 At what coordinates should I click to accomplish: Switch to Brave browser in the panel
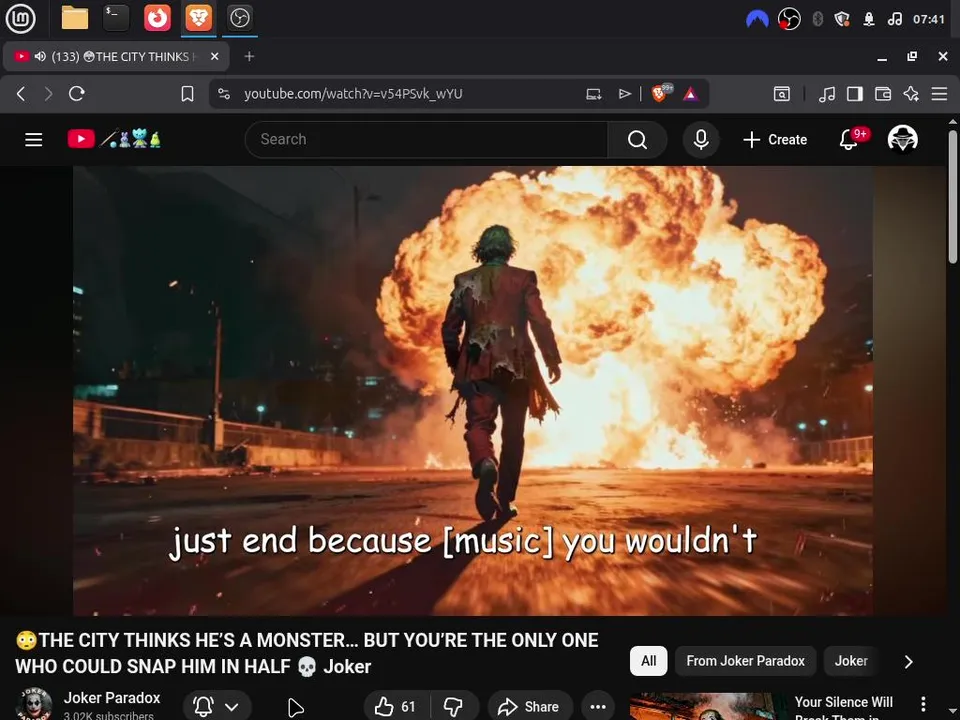[199, 18]
